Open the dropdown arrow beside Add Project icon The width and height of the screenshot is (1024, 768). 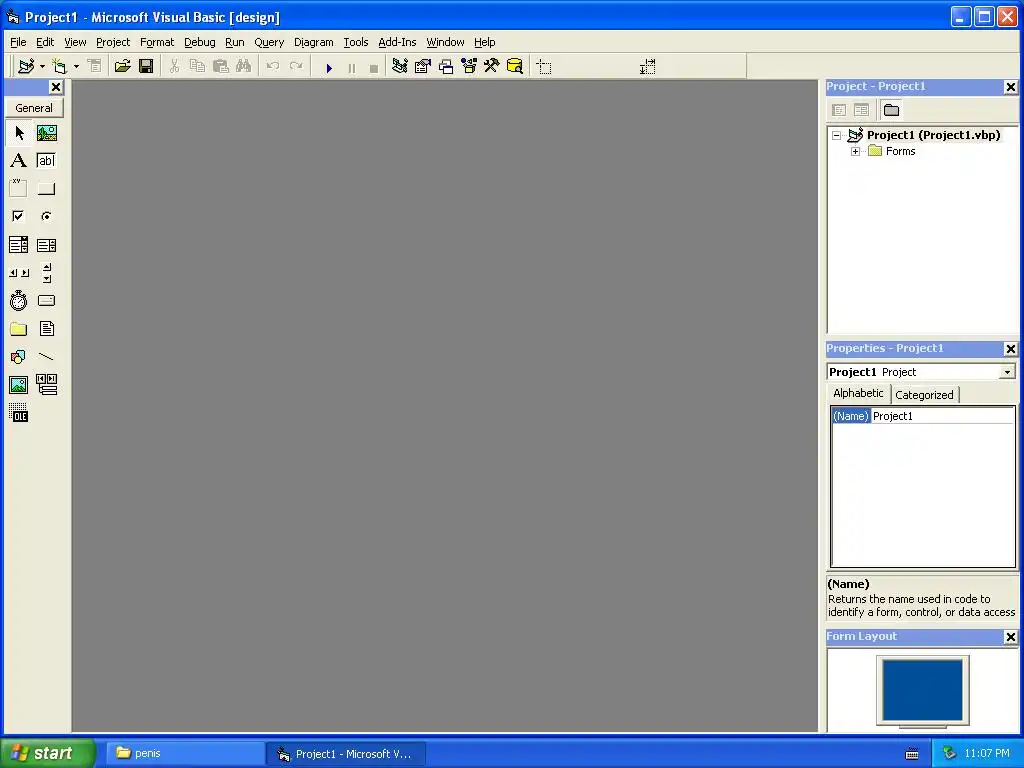click(42, 67)
